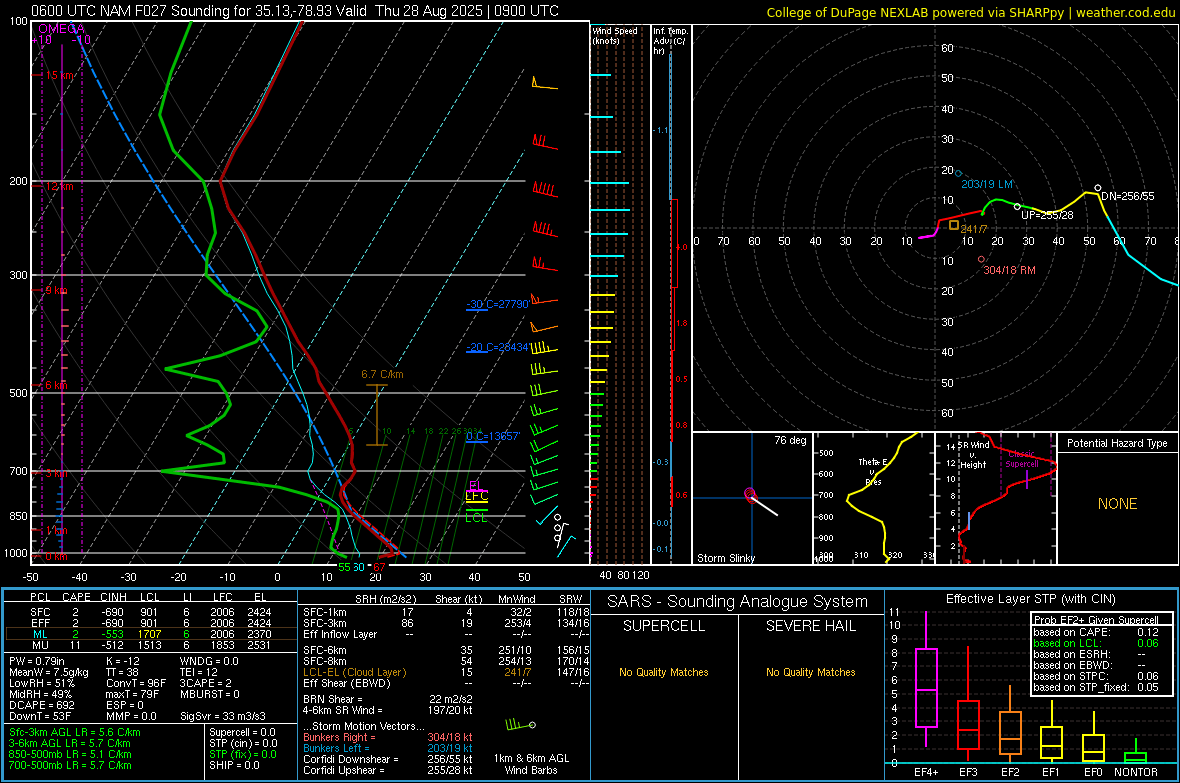
Task: Click the 850-500mb LR = 5.1 C/km line
Action: click(x=70, y=754)
